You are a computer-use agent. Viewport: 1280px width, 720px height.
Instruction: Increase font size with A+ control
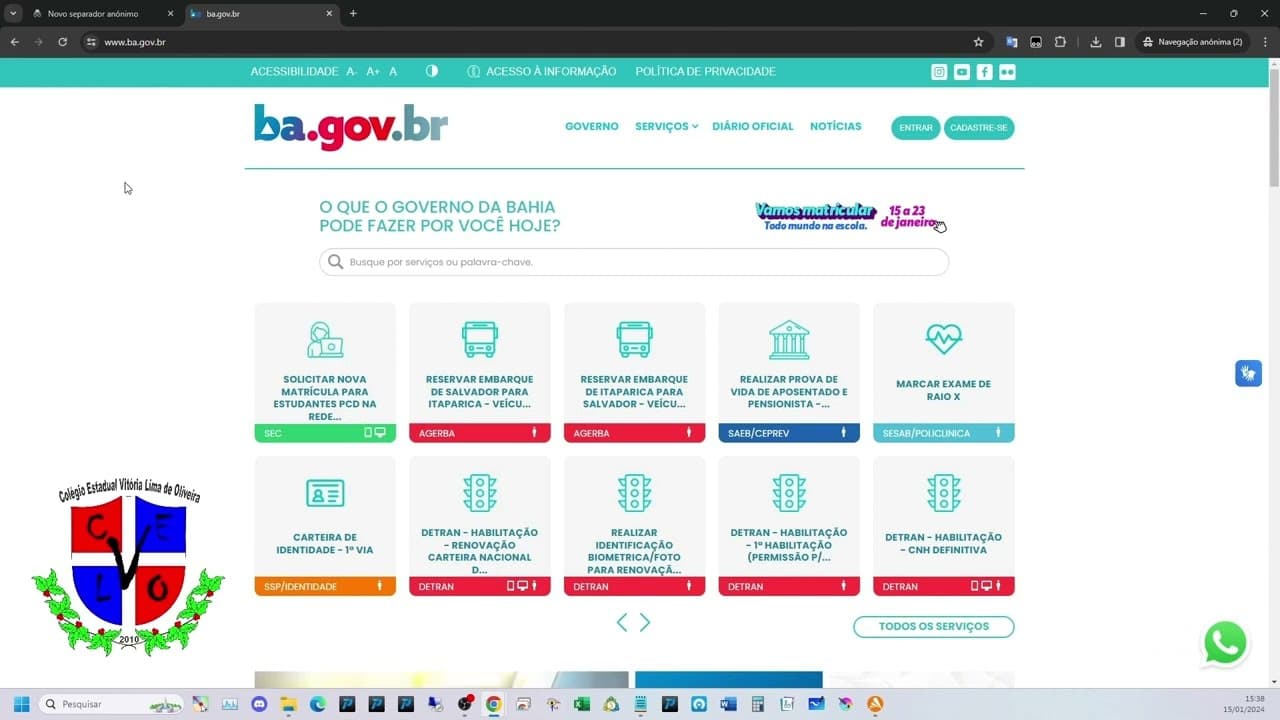373,72
